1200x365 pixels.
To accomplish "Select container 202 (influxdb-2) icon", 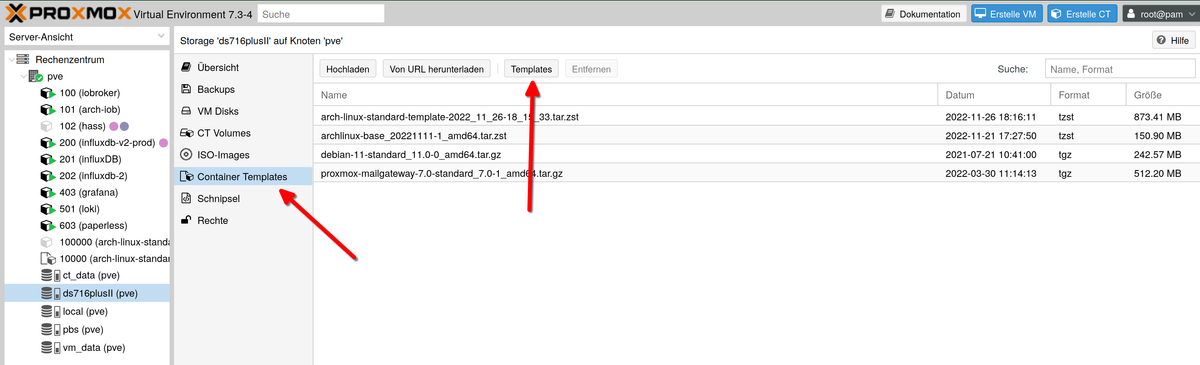I will (47, 176).
